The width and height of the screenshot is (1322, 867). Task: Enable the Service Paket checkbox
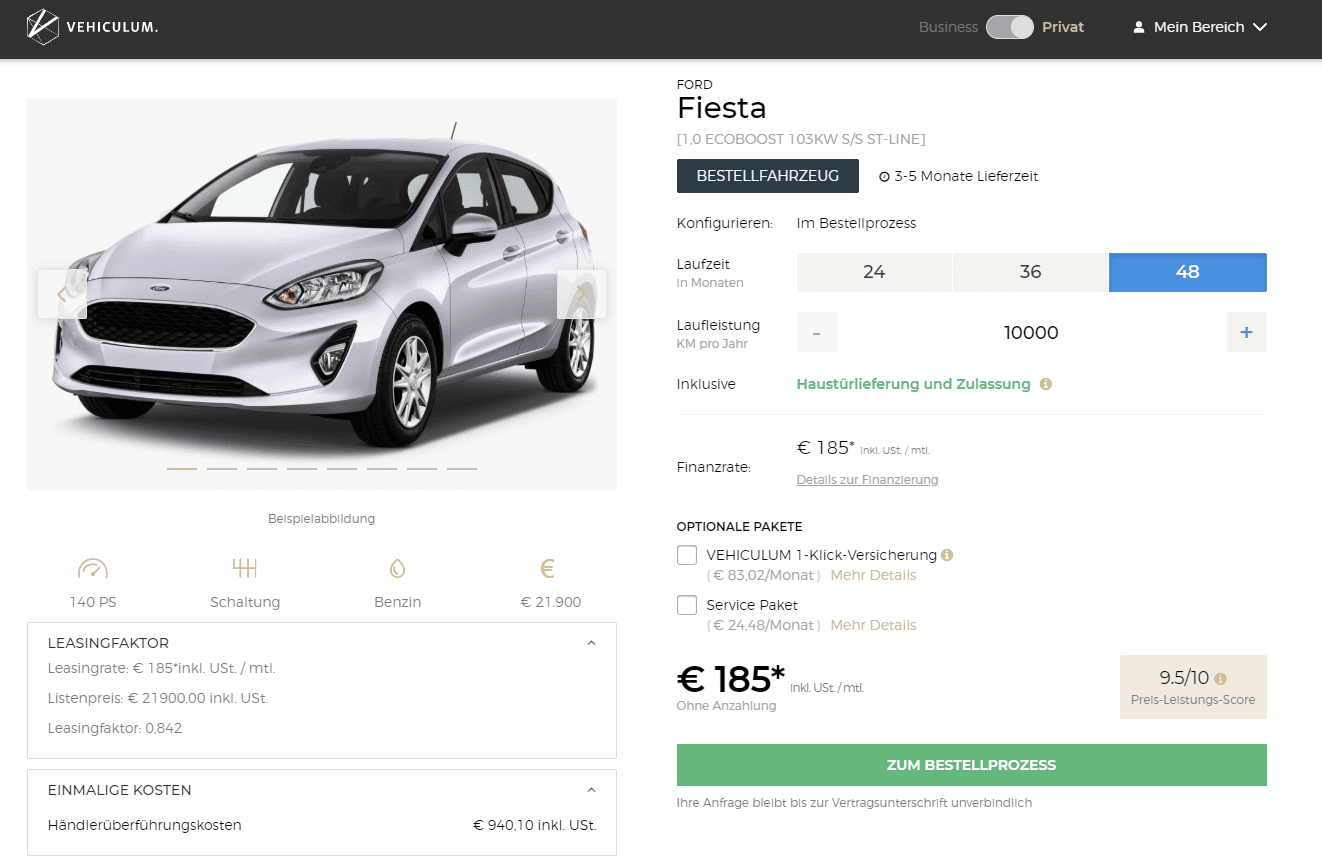pos(687,605)
